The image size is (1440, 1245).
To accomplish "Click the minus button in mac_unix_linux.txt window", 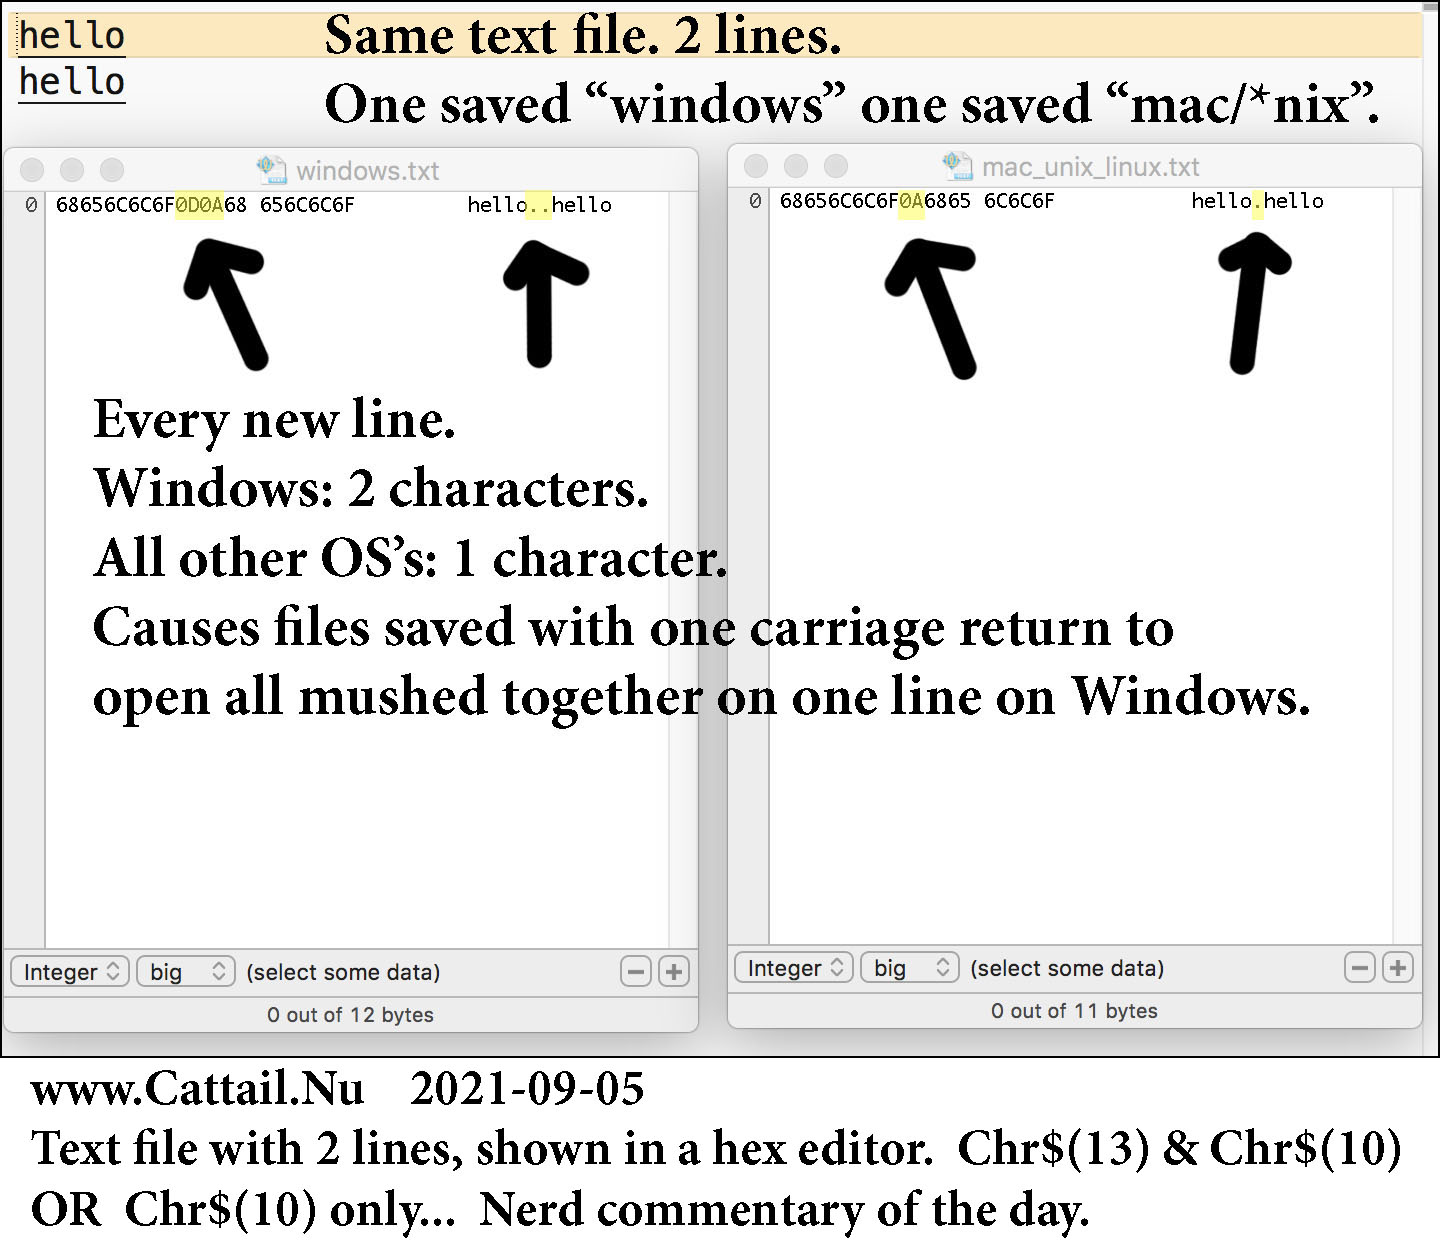I will pos(1360,967).
